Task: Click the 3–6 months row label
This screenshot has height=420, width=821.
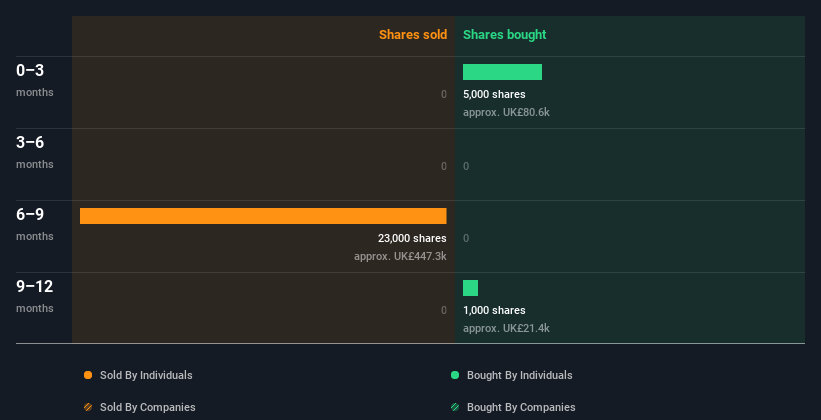Action: pos(35,152)
